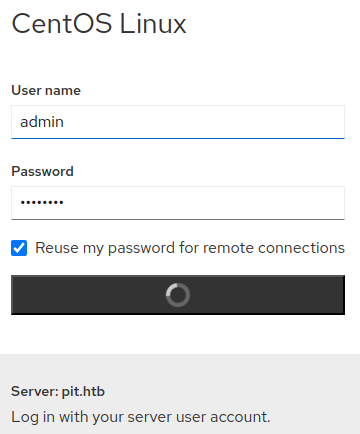Click "Log in with your server user account."

click(141, 417)
